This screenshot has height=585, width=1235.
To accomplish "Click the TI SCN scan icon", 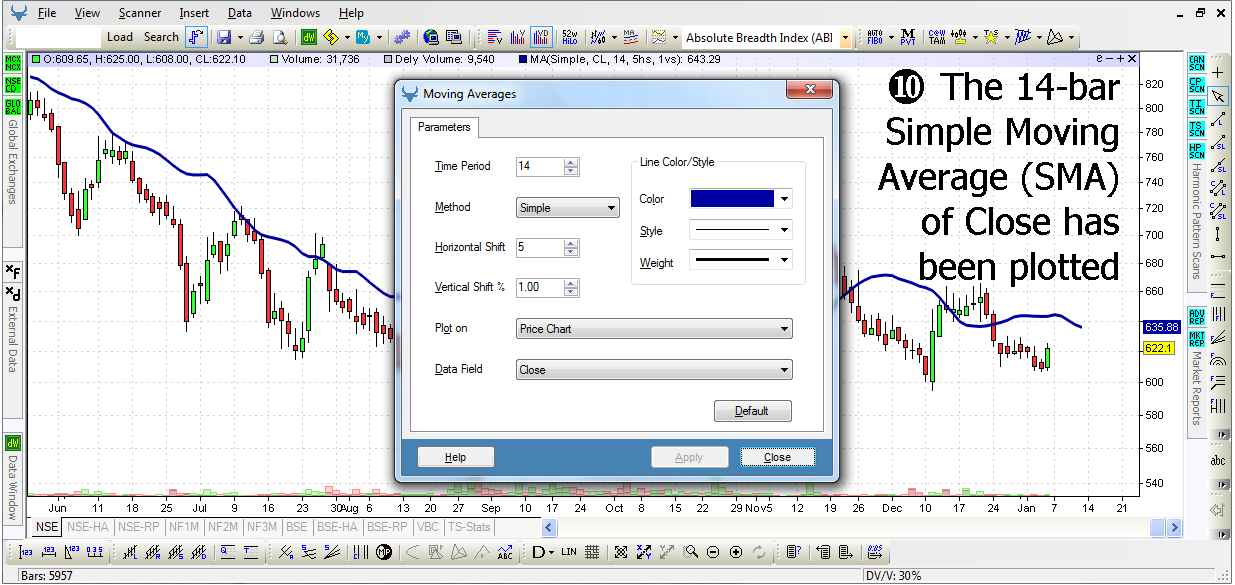I will 1196,107.
